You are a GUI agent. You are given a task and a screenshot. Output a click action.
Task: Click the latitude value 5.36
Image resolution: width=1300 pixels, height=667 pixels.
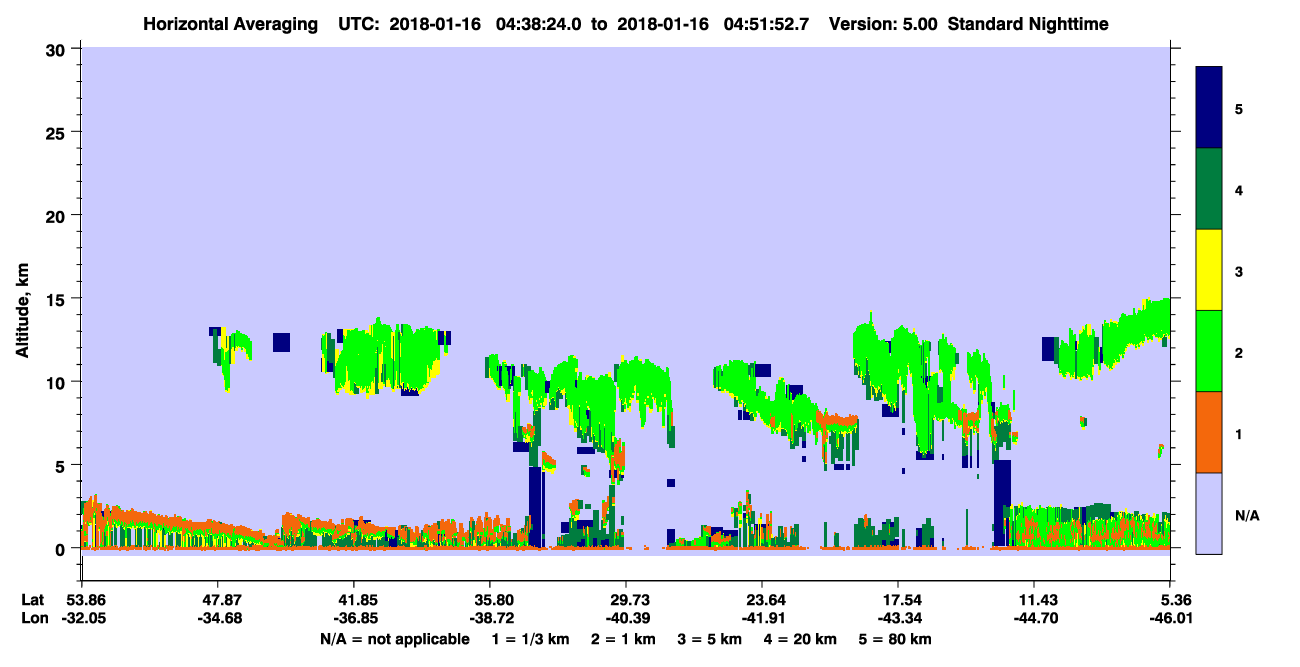[1170, 600]
